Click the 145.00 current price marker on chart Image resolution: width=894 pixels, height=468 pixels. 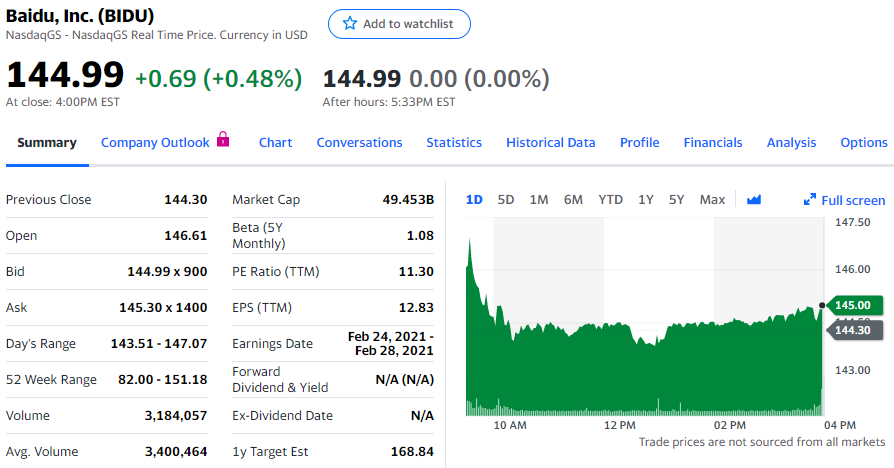tap(854, 305)
